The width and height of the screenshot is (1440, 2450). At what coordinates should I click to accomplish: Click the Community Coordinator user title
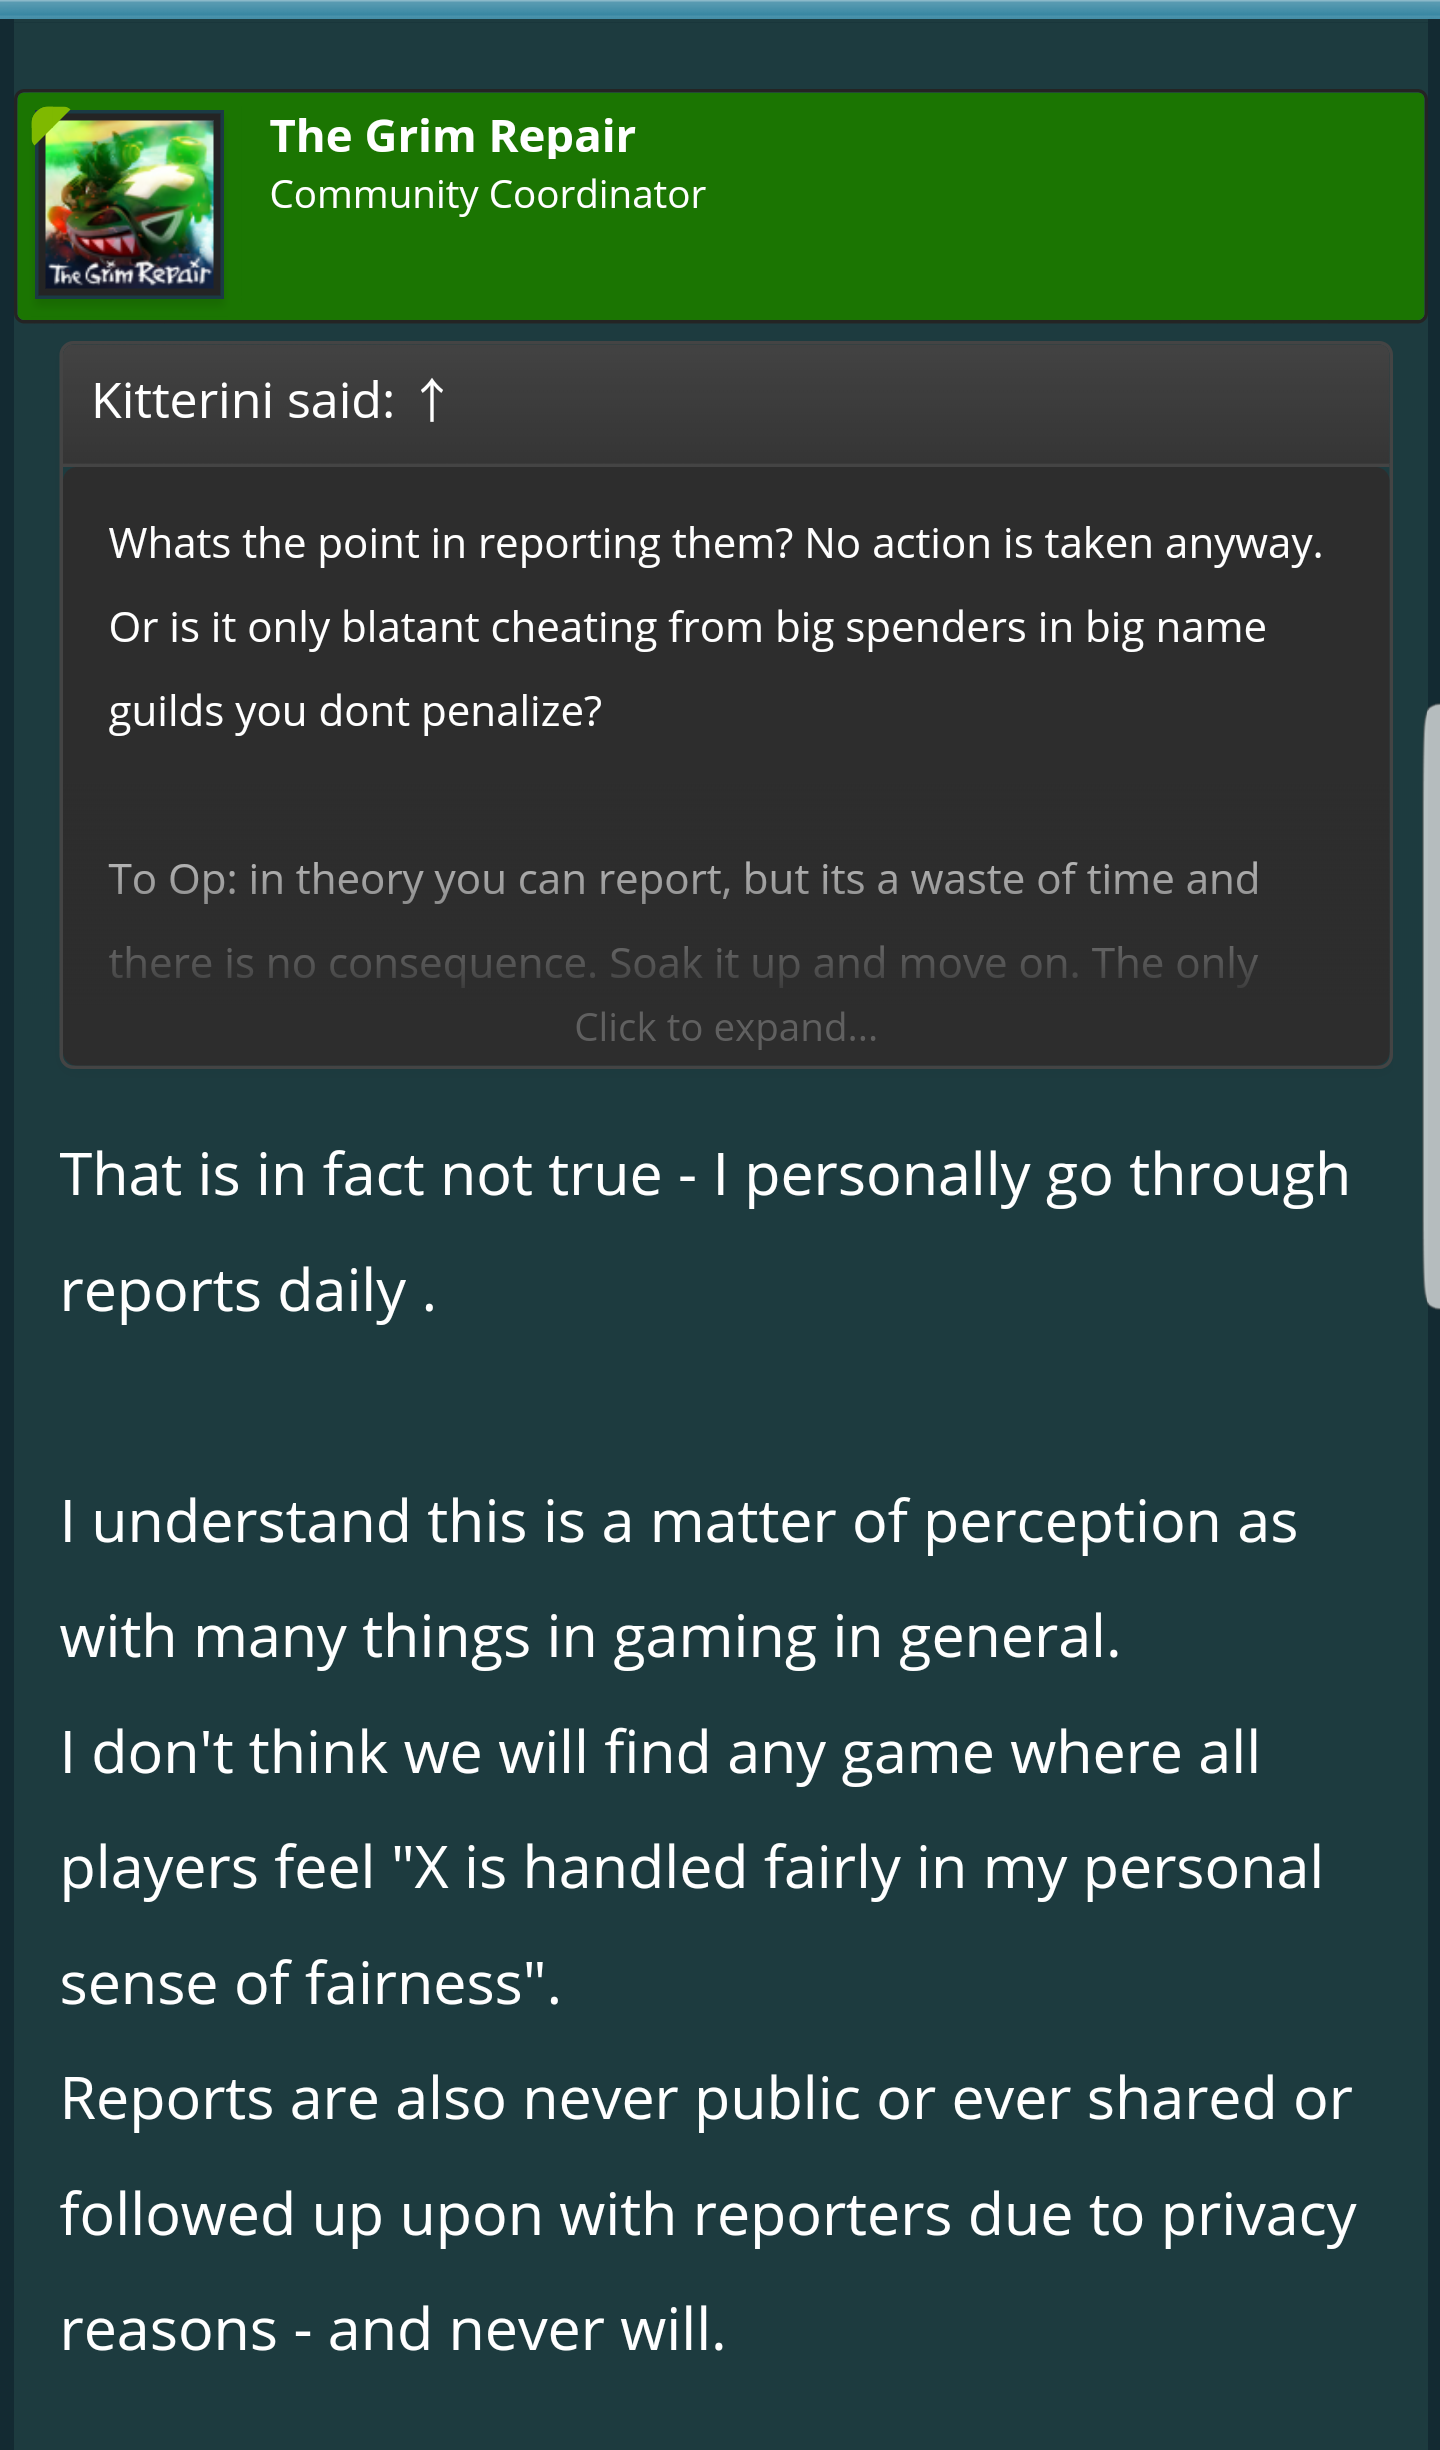(x=487, y=195)
